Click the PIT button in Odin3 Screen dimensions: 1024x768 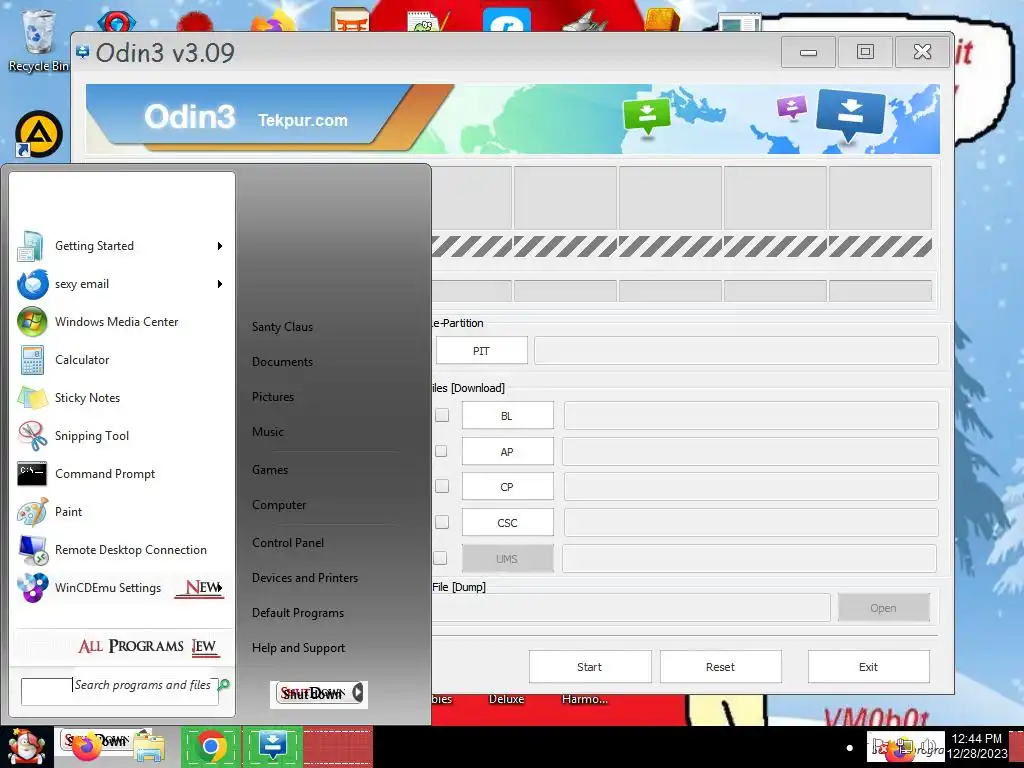click(x=481, y=351)
